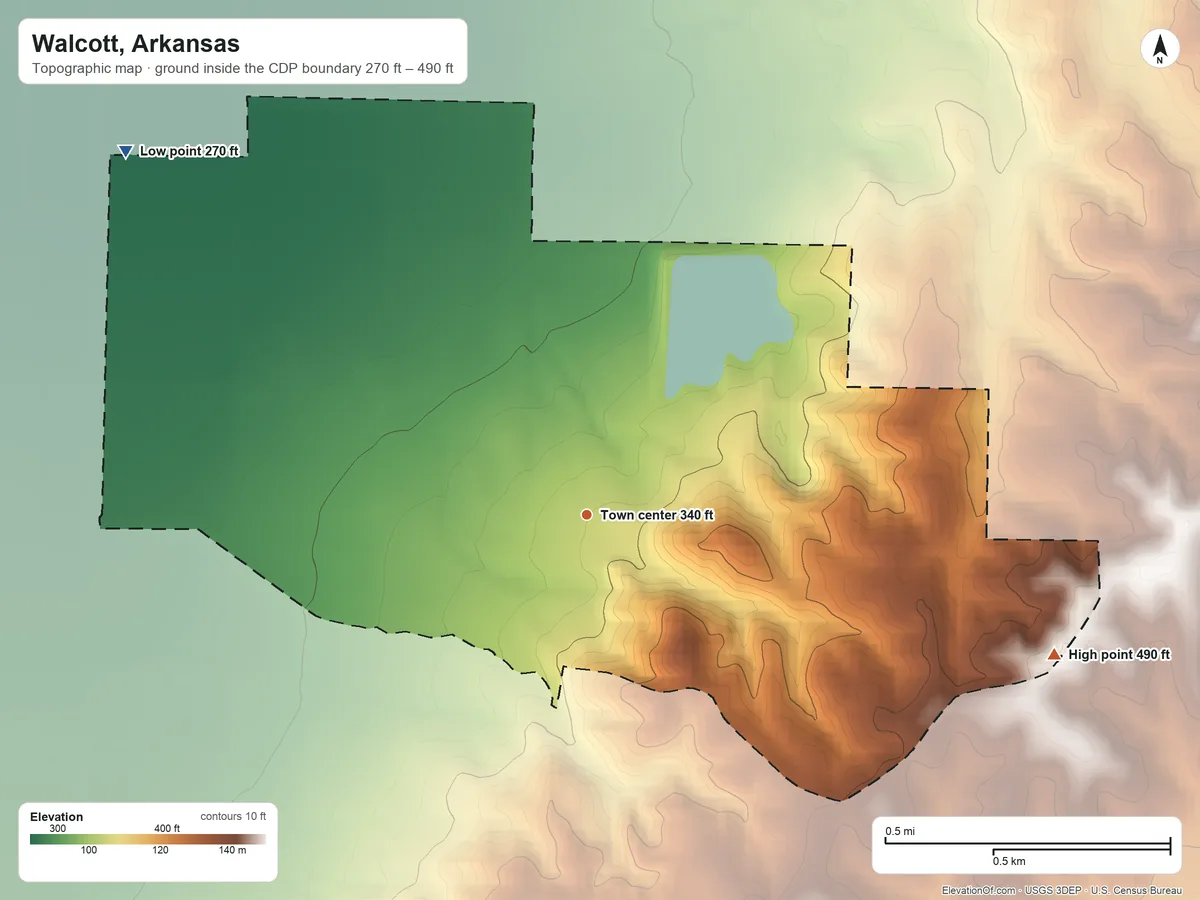This screenshot has width=1200, height=900.
Task: Click the '400 ft' legend tick label
Action: coord(167,828)
